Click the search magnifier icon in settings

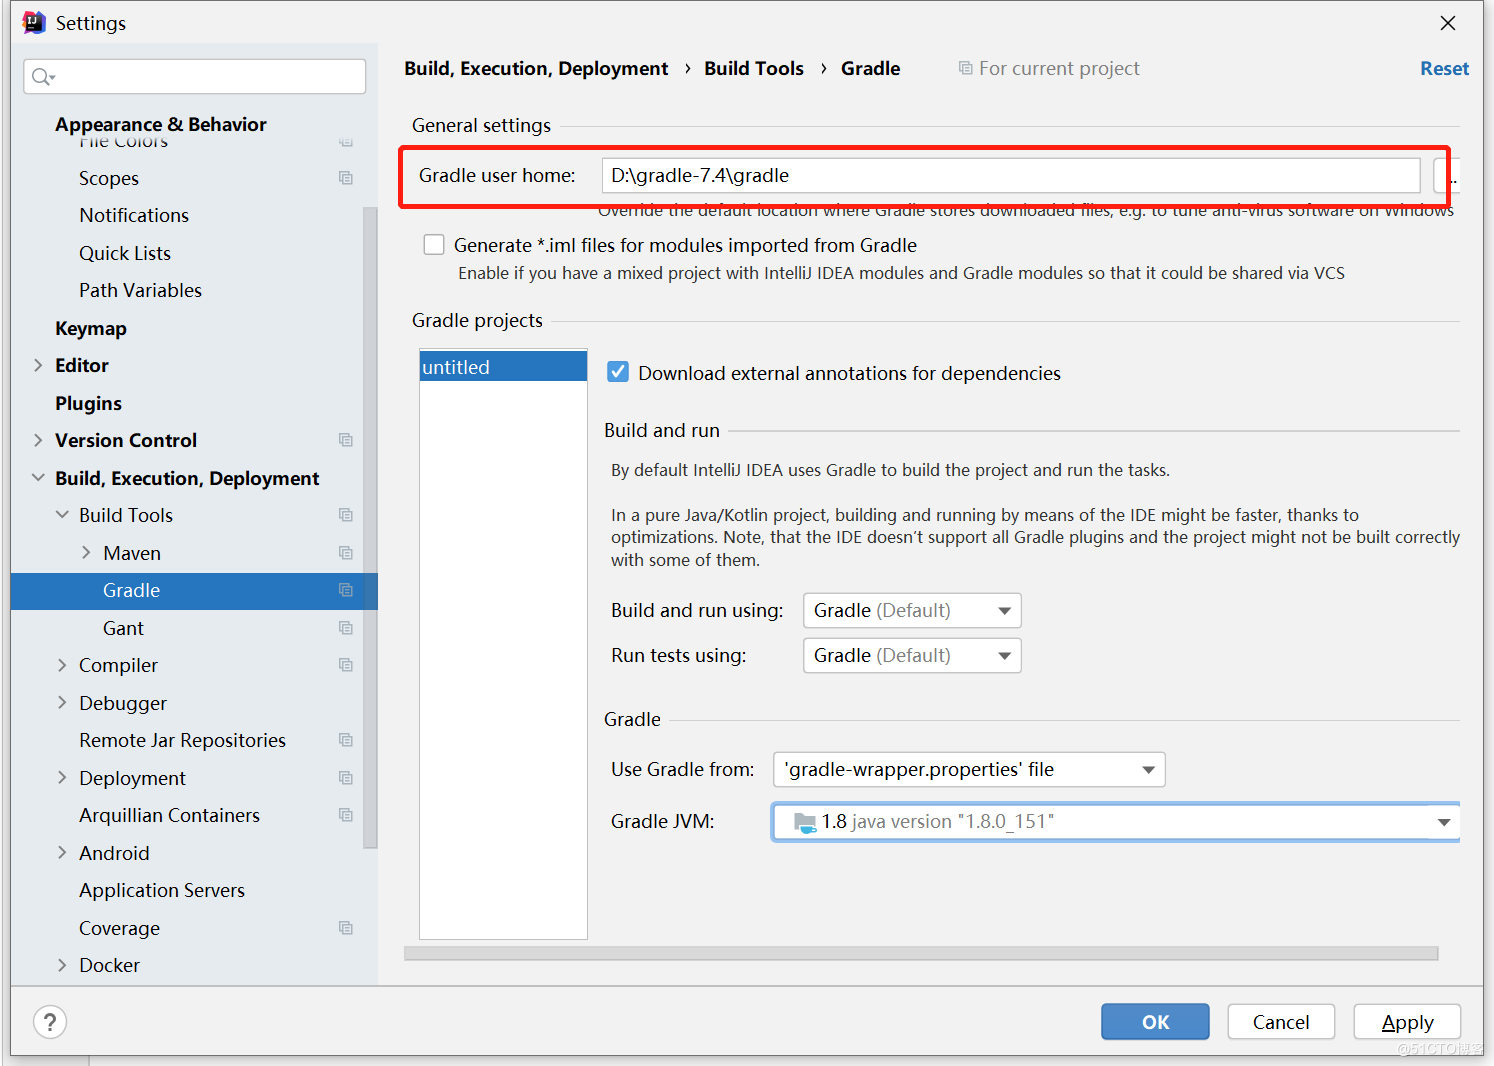click(42, 77)
